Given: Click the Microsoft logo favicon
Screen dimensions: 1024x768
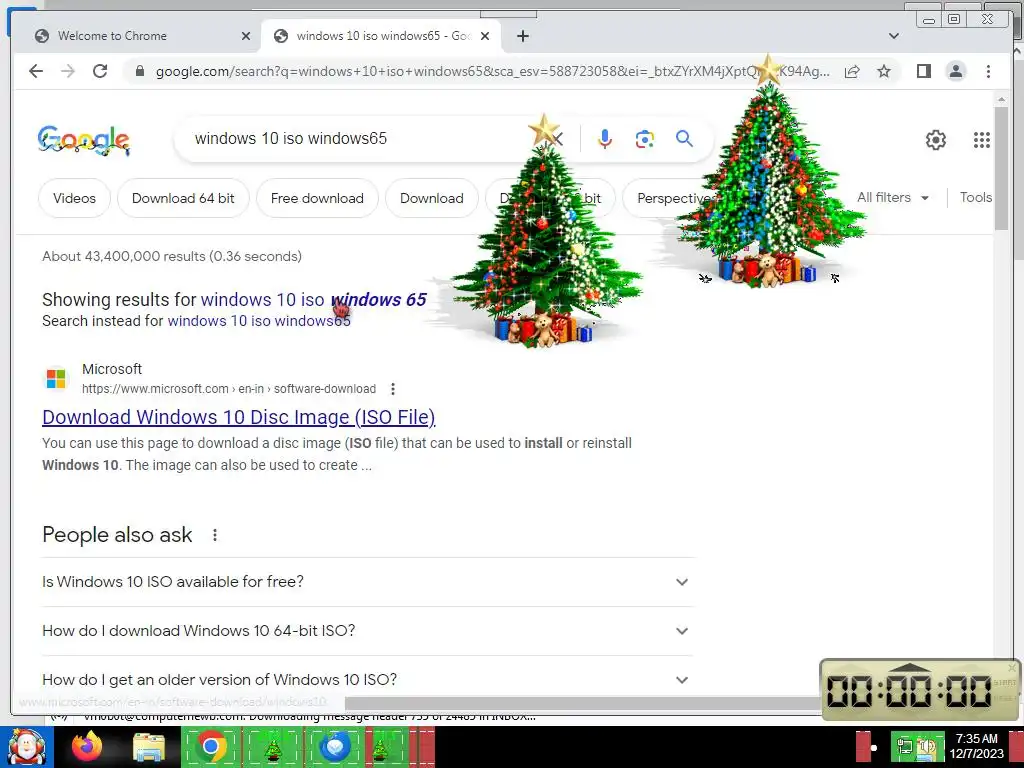Looking at the screenshot, I should 56,379.
